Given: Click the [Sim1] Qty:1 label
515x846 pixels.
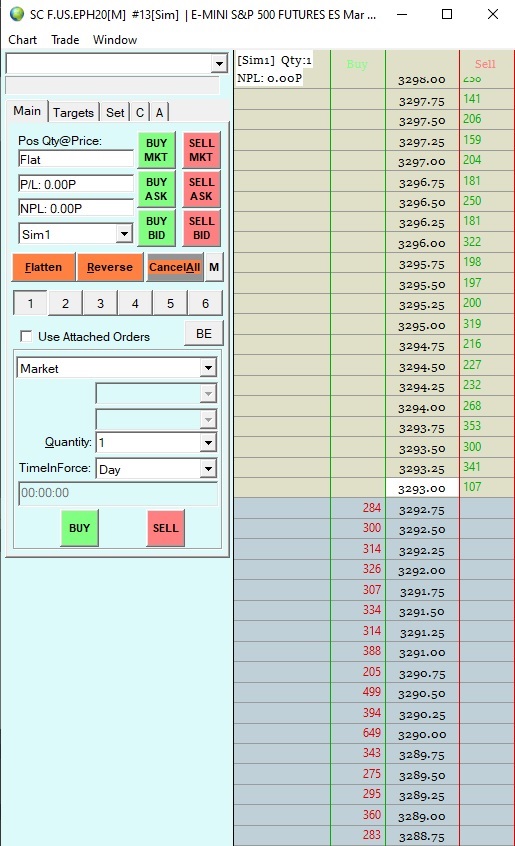Looking at the screenshot, I should point(274,60).
